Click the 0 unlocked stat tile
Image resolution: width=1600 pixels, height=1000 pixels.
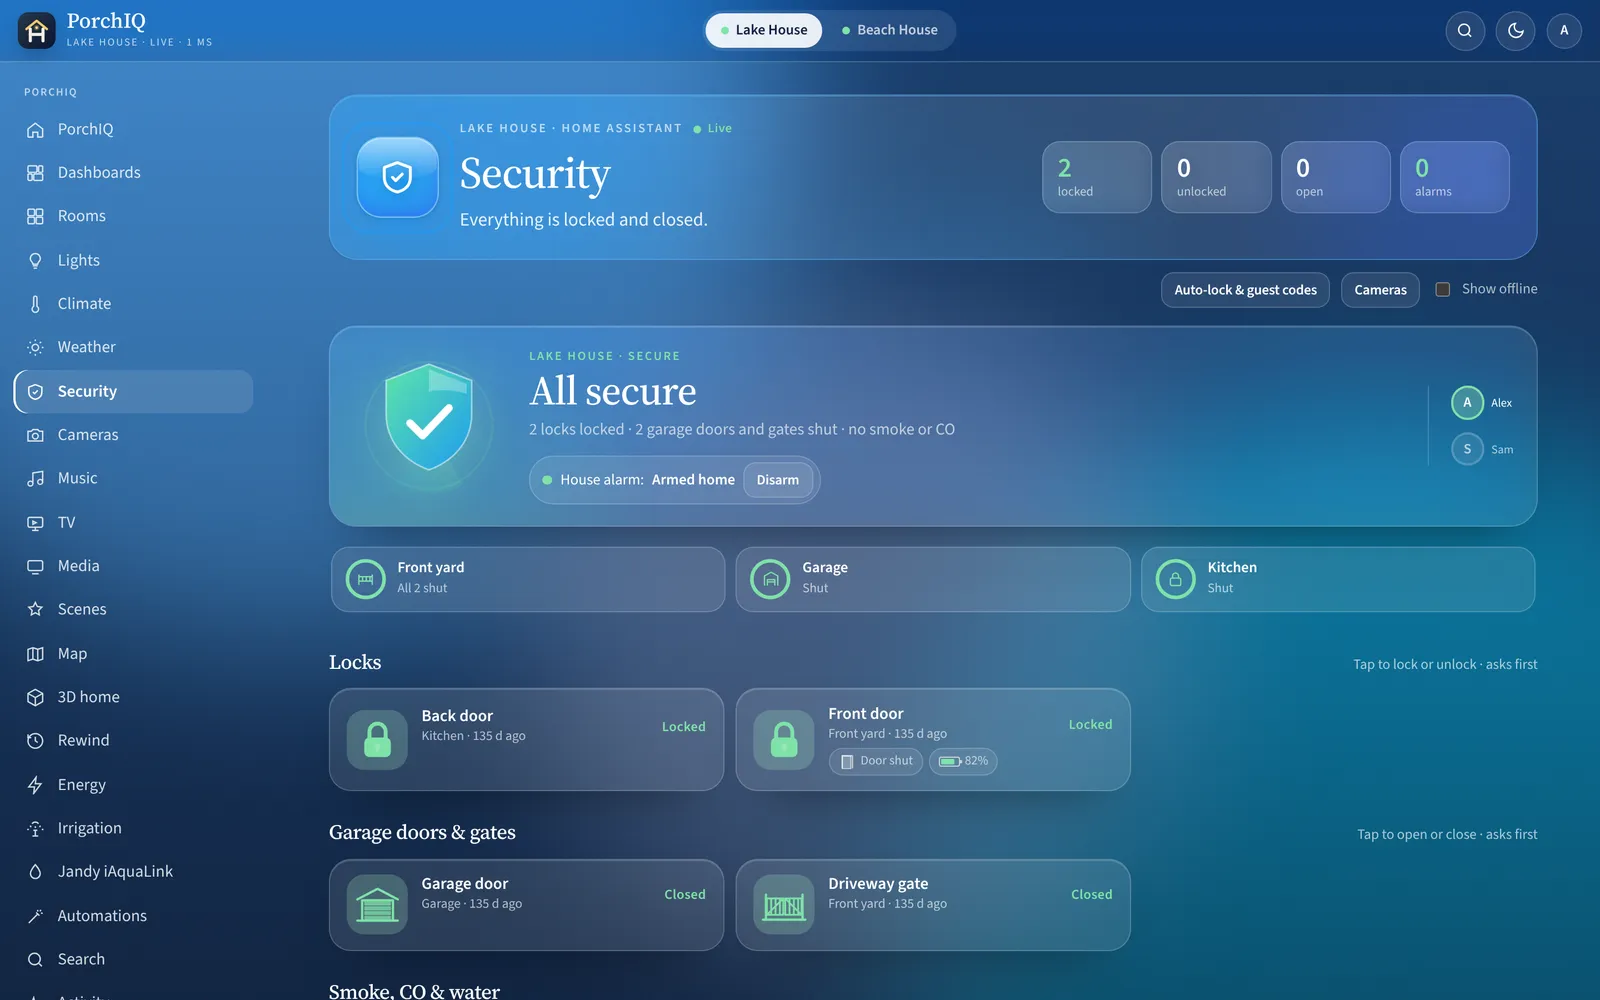pos(1216,177)
